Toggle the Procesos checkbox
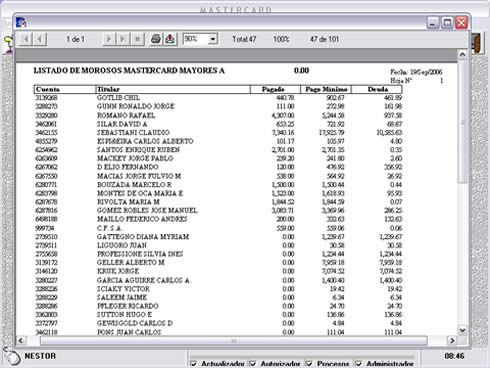 point(309,364)
